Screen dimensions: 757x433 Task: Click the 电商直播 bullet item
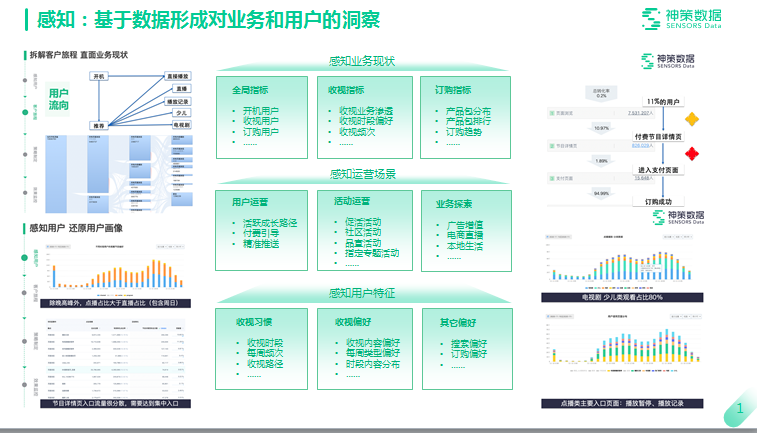pos(465,235)
